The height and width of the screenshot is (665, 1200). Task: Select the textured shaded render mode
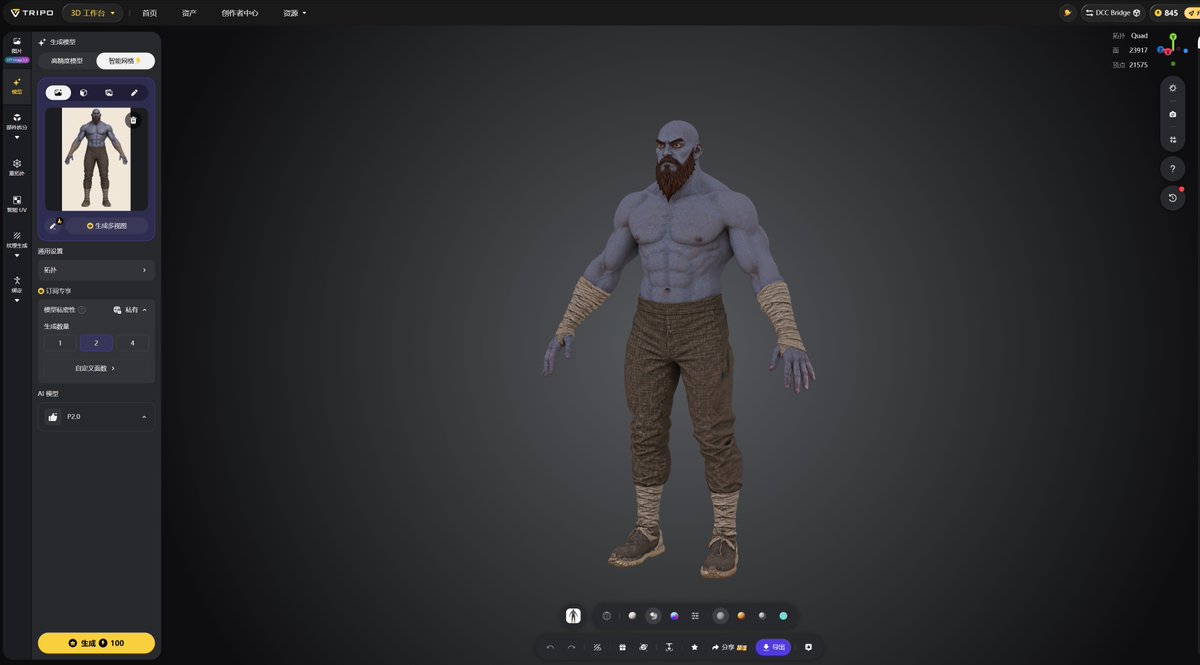[653, 615]
